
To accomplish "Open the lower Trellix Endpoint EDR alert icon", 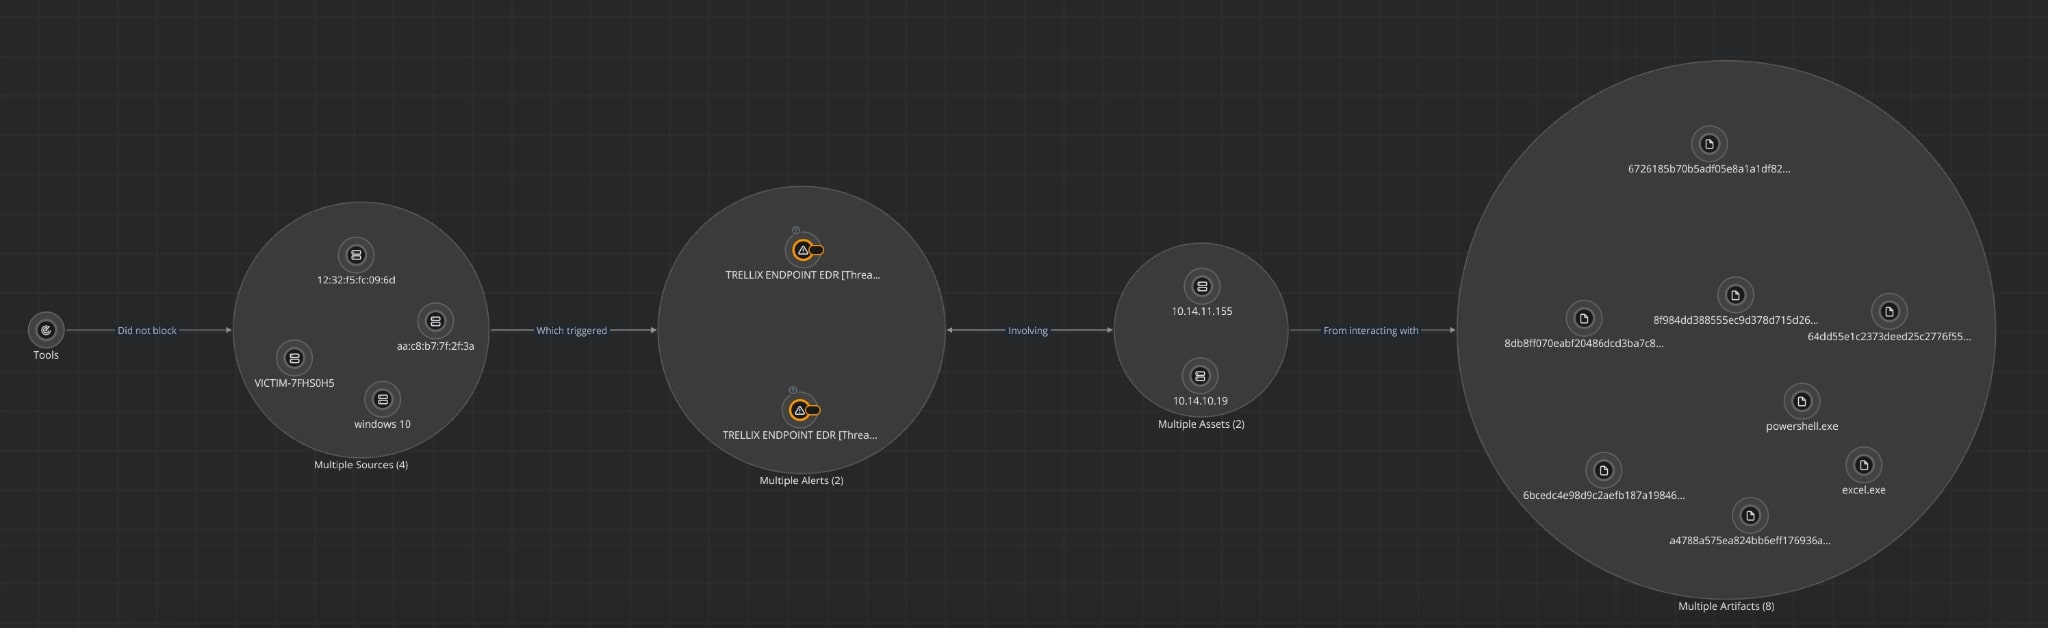I will tap(800, 410).
